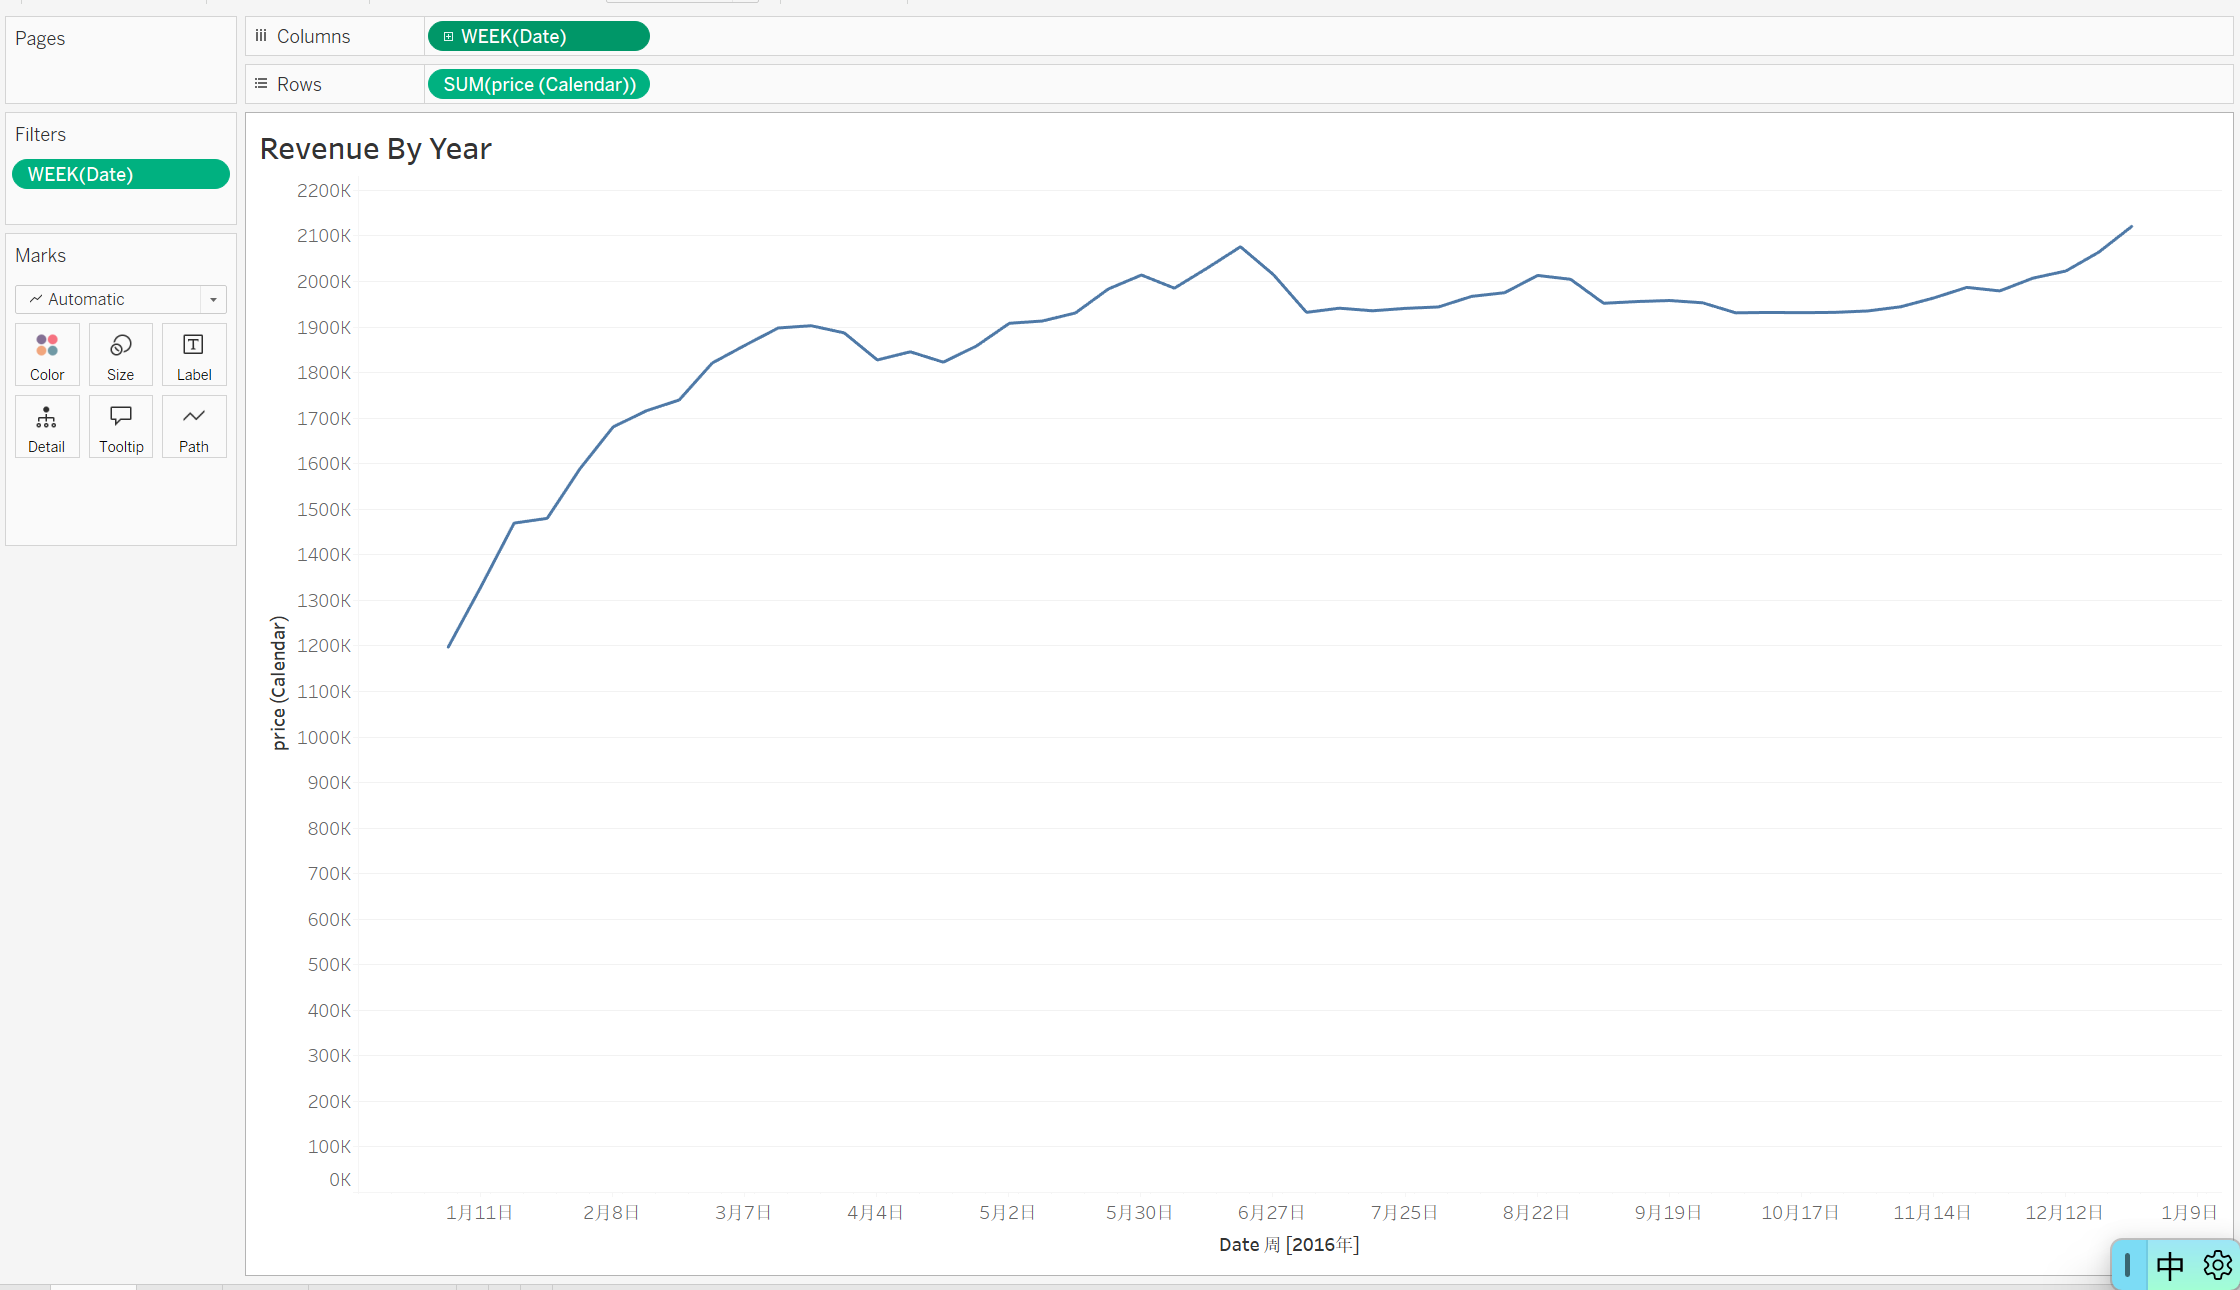Open the Detail marks card
This screenshot has height=1290, width=2240.
[x=47, y=428]
